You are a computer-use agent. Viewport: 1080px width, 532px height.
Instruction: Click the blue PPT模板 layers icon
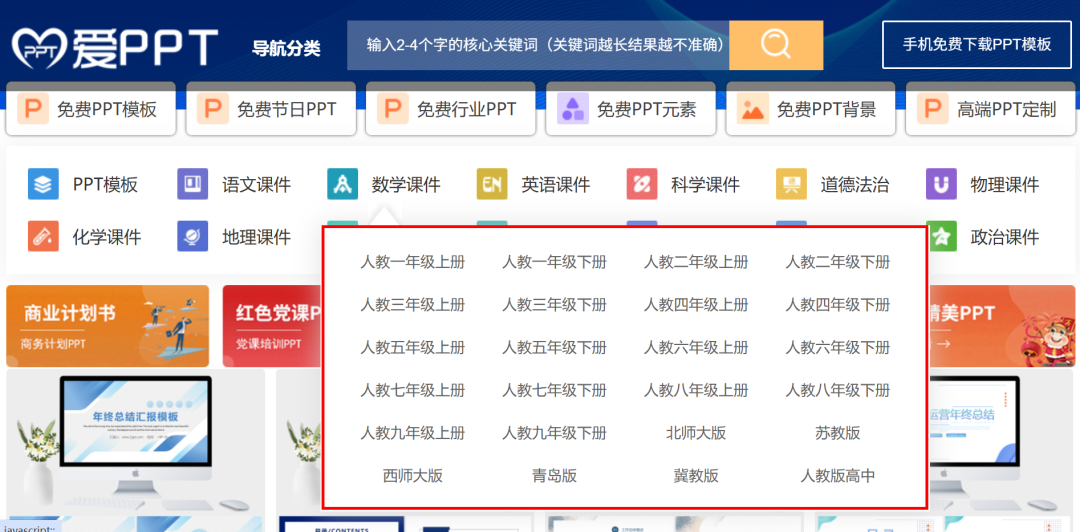click(x=43, y=184)
